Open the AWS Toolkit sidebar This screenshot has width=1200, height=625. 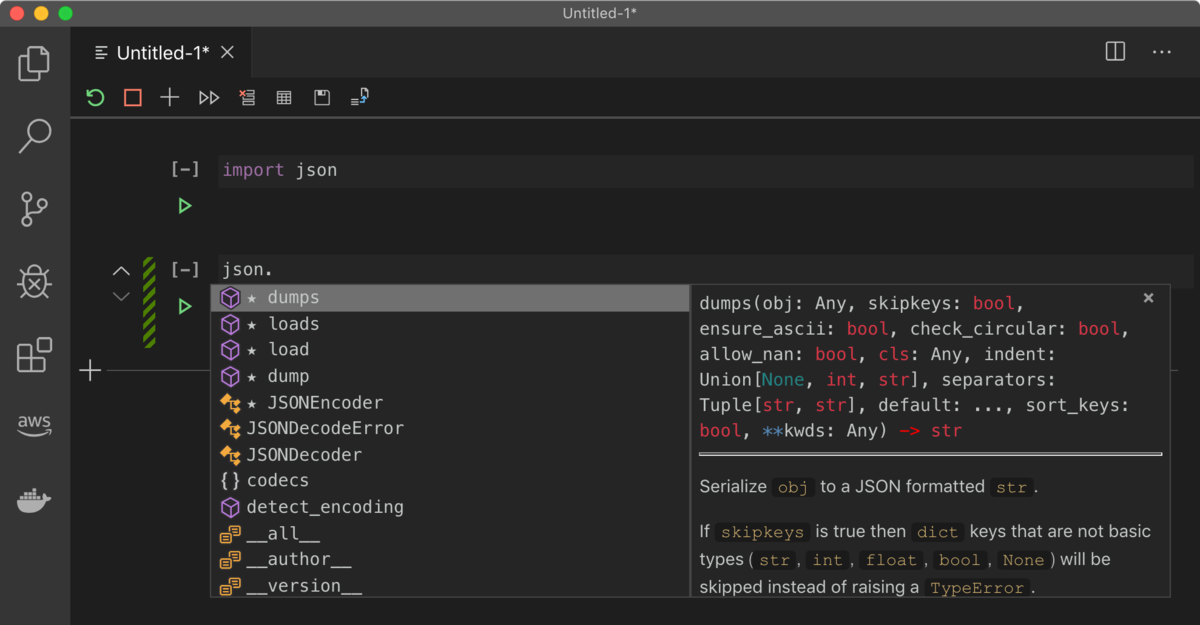click(34, 425)
